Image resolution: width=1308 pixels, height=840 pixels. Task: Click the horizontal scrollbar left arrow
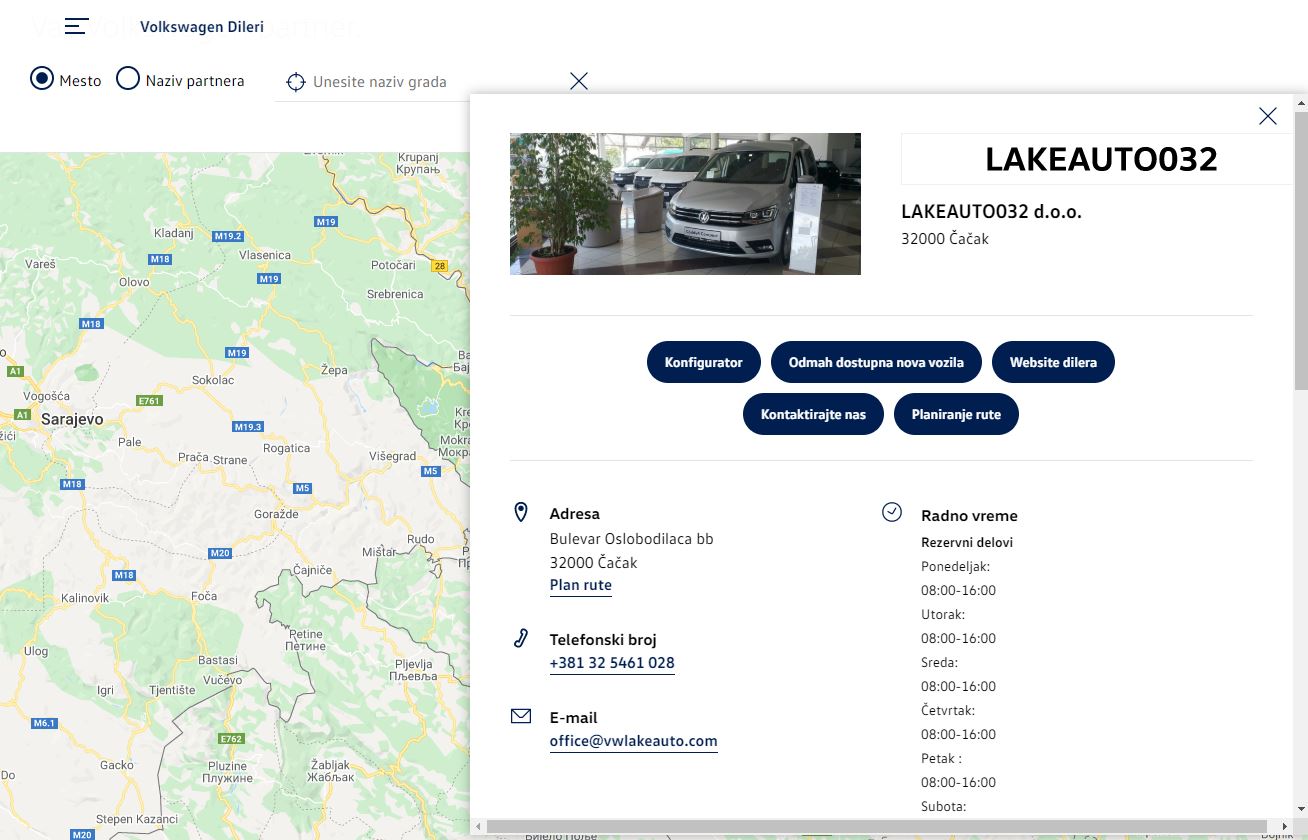pyautogui.click(x=477, y=826)
